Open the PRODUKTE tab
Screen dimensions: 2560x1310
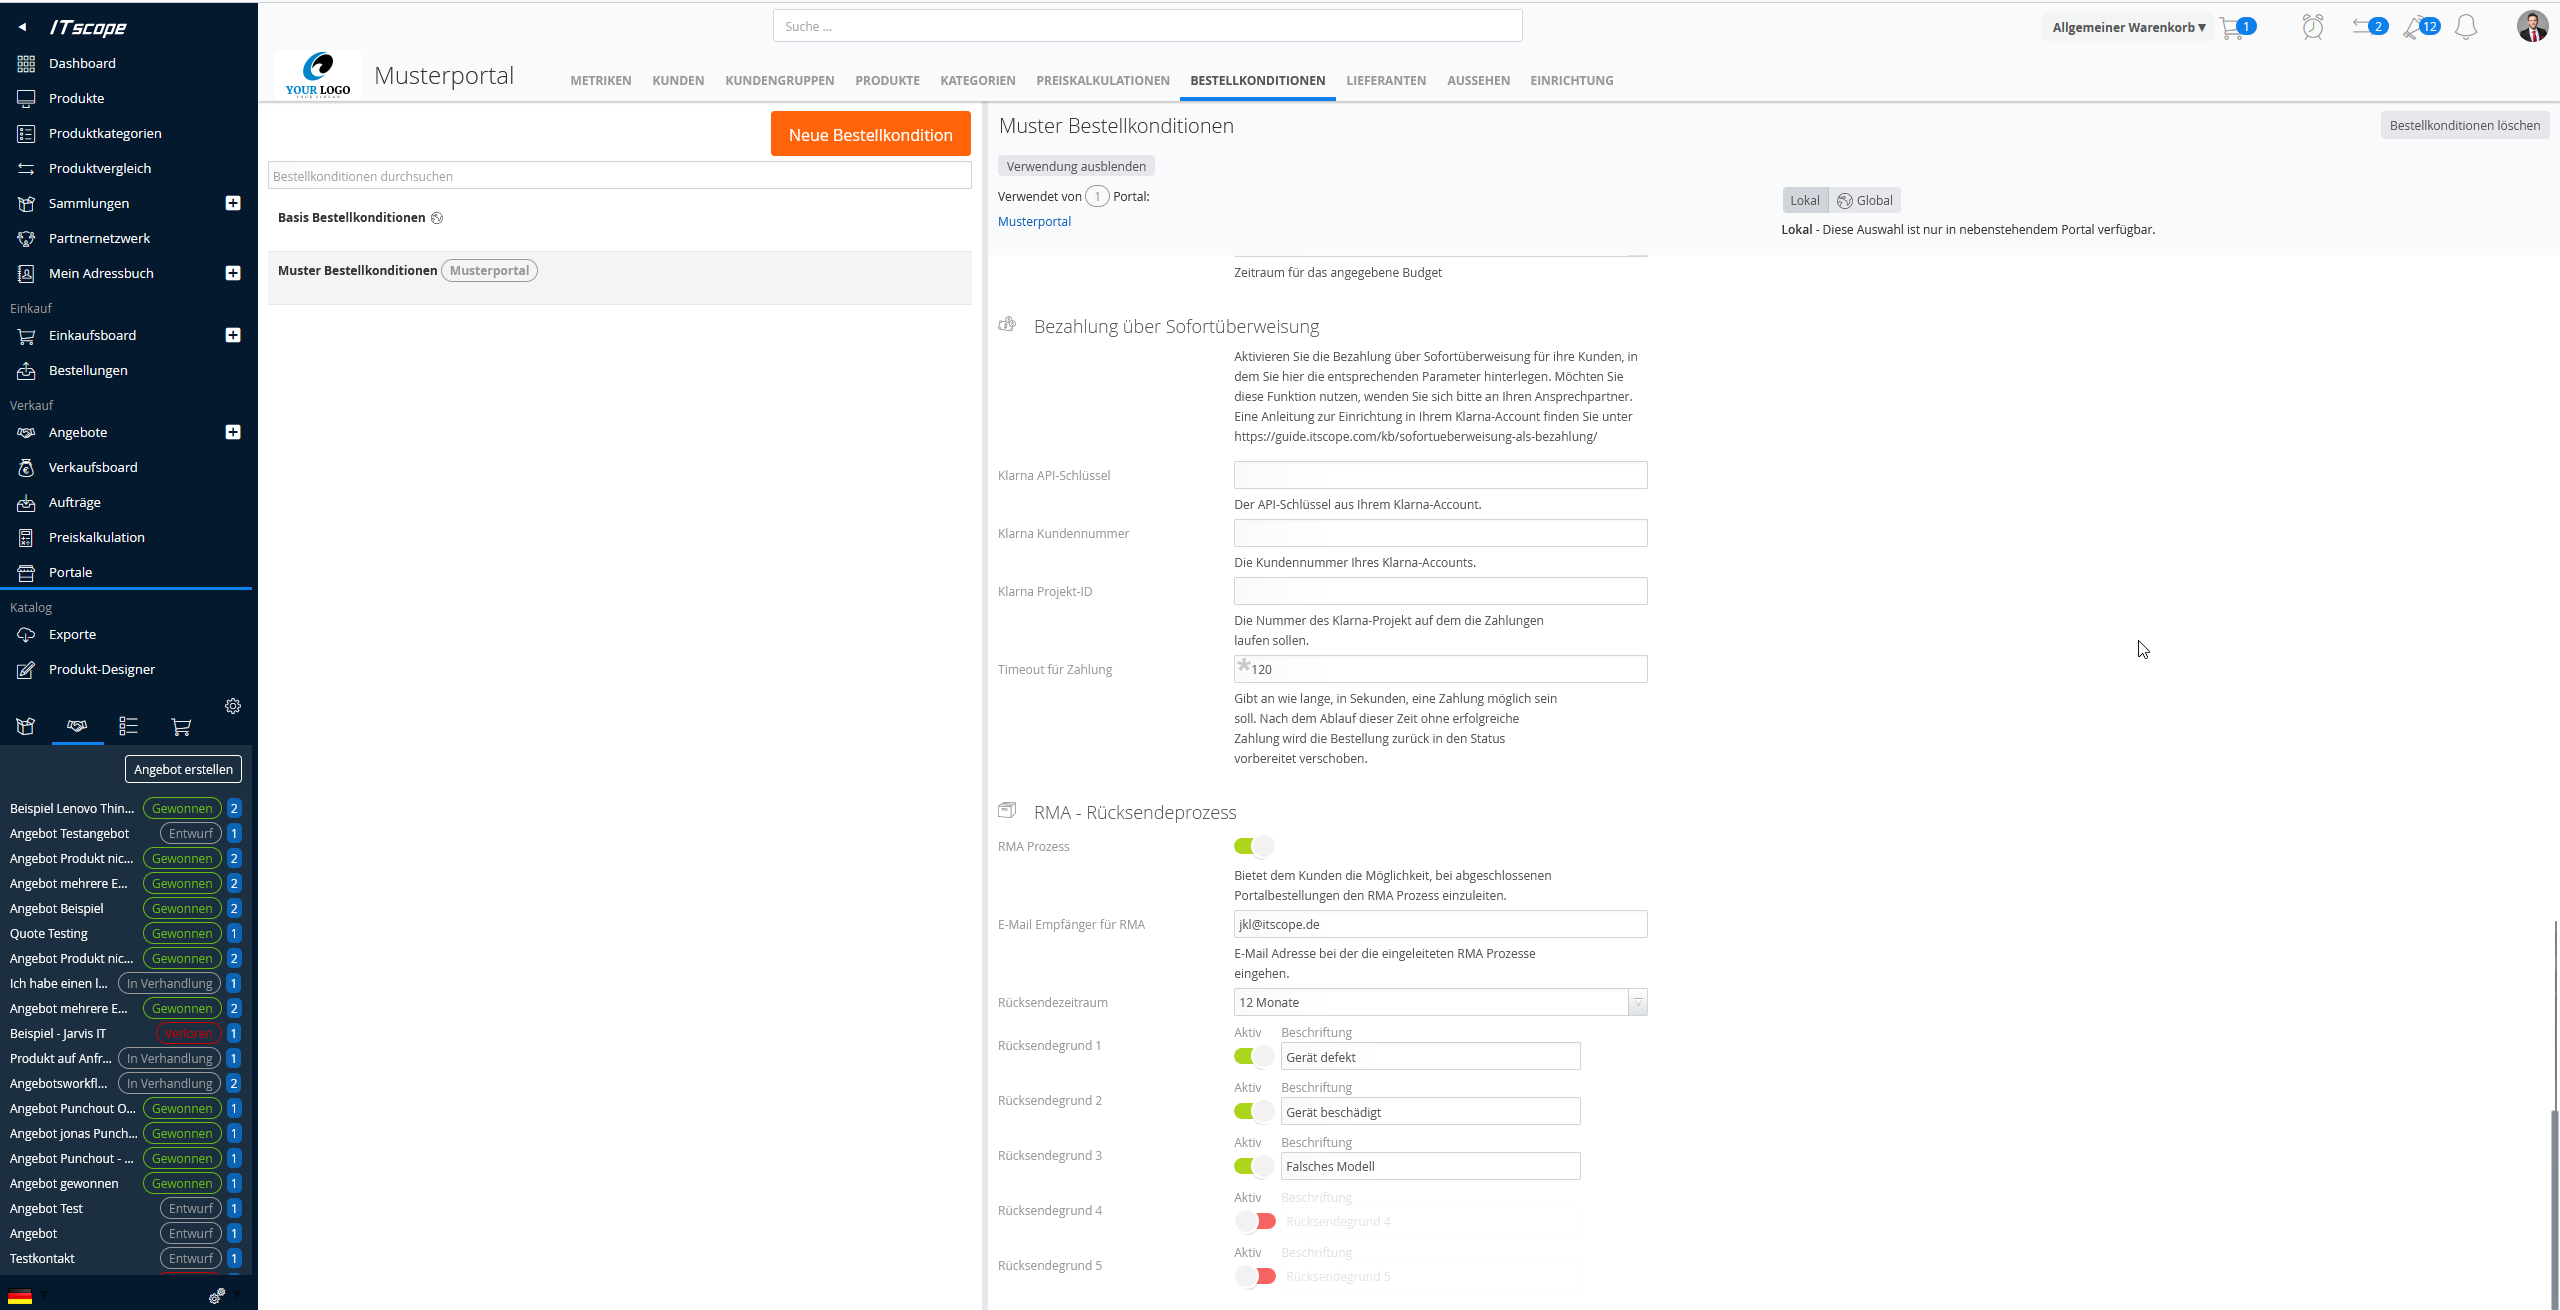[x=887, y=81]
